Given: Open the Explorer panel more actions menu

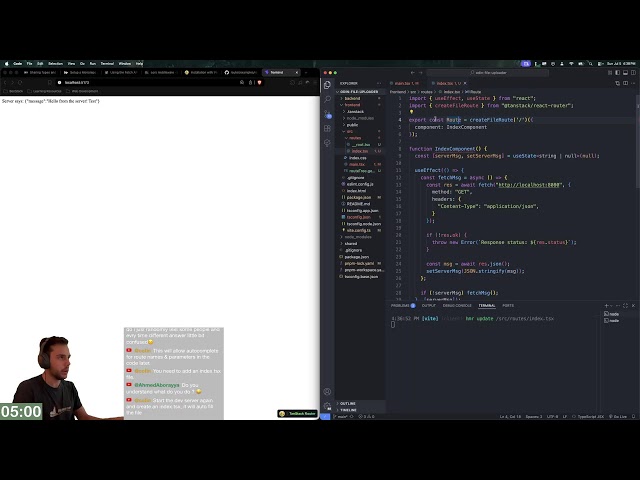Looking at the screenshot, I should tap(379, 83).
